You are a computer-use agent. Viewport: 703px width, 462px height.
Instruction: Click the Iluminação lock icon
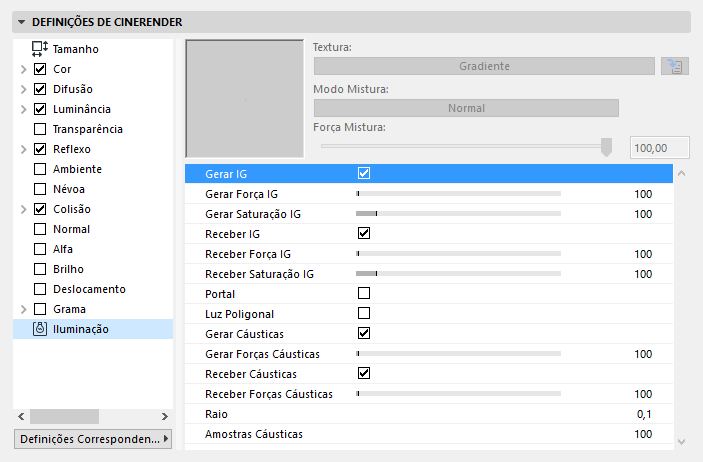click(x=40, y=329)
